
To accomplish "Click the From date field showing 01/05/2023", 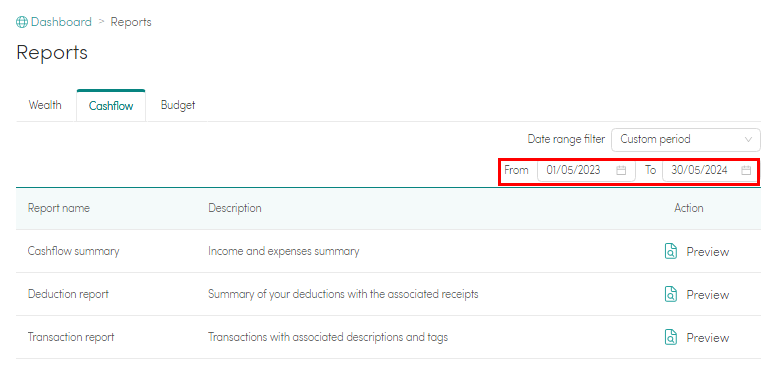I will click(x=586, y=170).
